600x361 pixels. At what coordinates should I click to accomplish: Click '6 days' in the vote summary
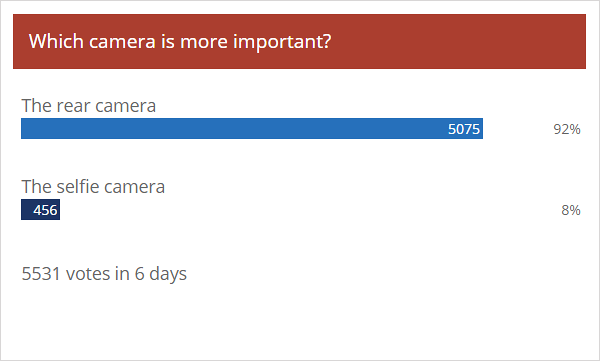161,274
